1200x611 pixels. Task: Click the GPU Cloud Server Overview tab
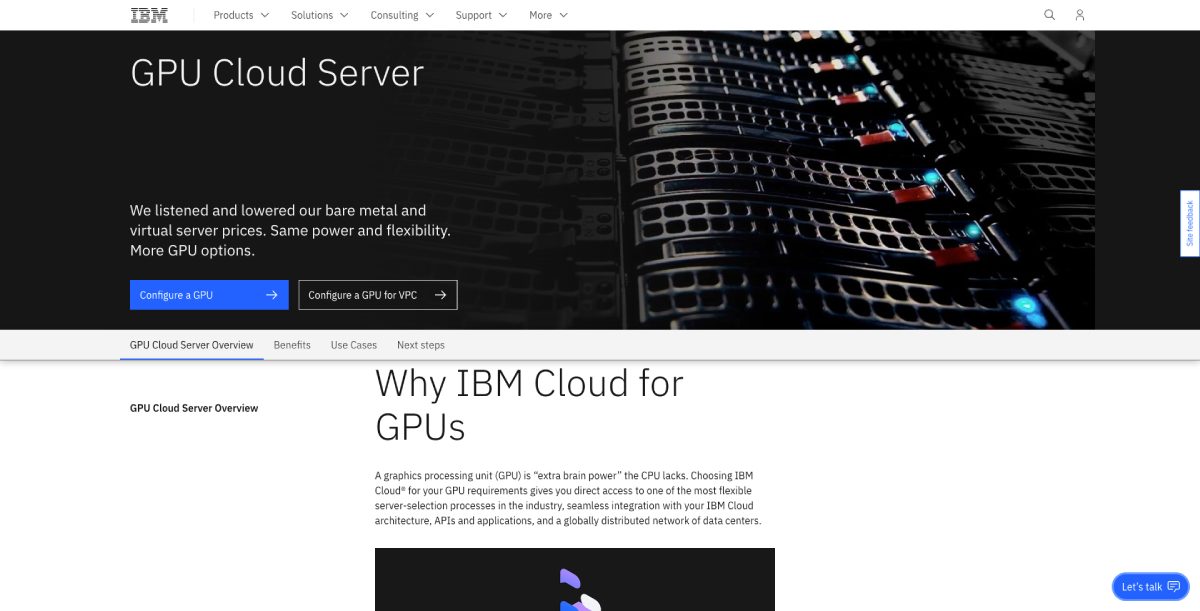pyautogui.click(x=191, y=344)
